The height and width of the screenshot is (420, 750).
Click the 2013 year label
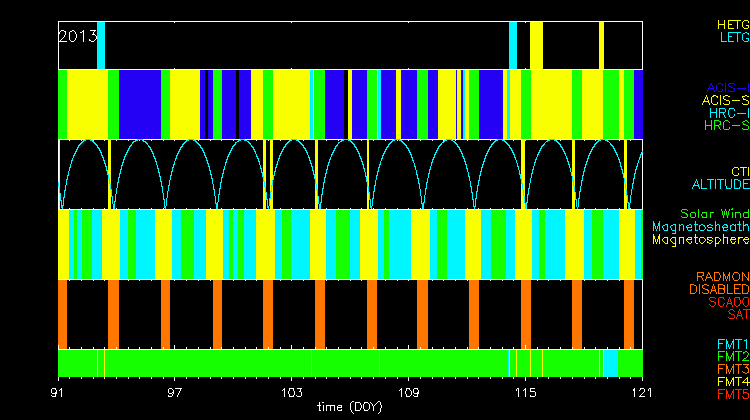(x=78, y=36)
